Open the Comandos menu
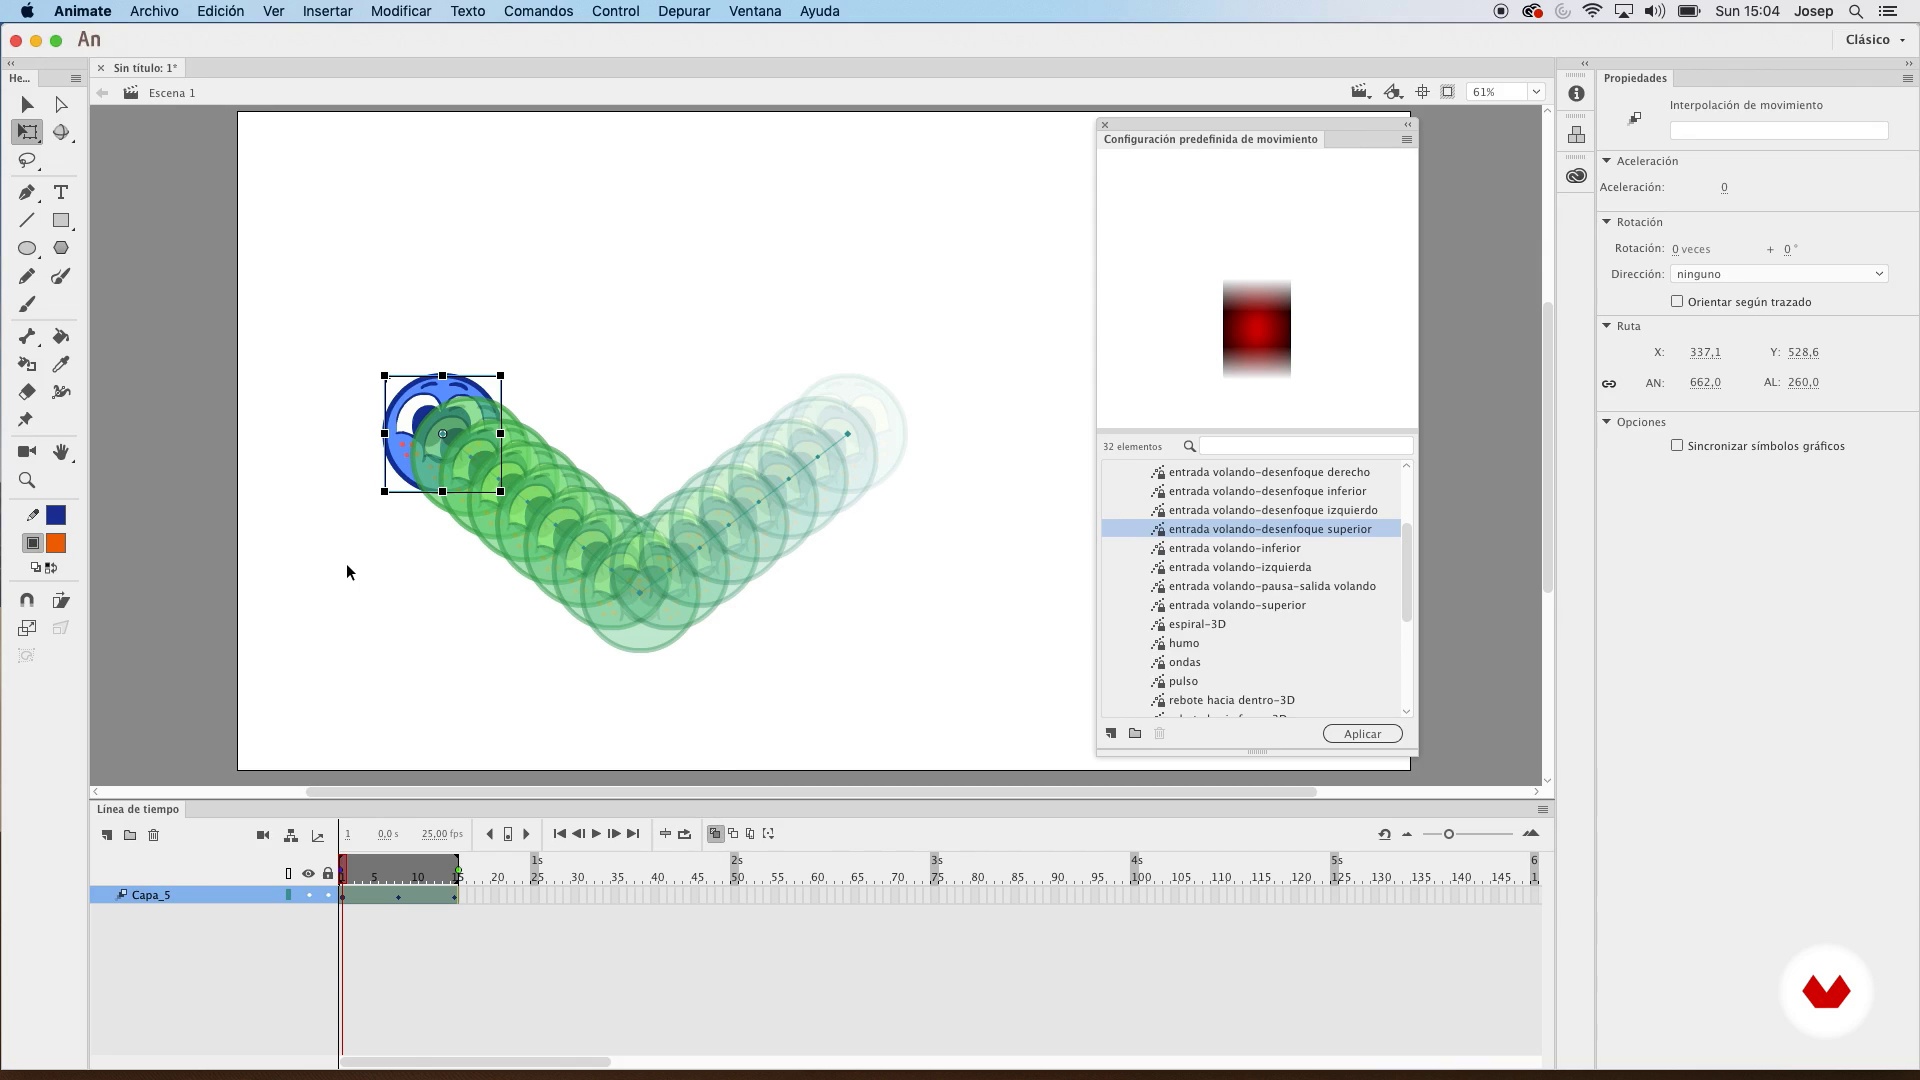Viewport: 1920px width, 1080px height. (x=538, y=11)
